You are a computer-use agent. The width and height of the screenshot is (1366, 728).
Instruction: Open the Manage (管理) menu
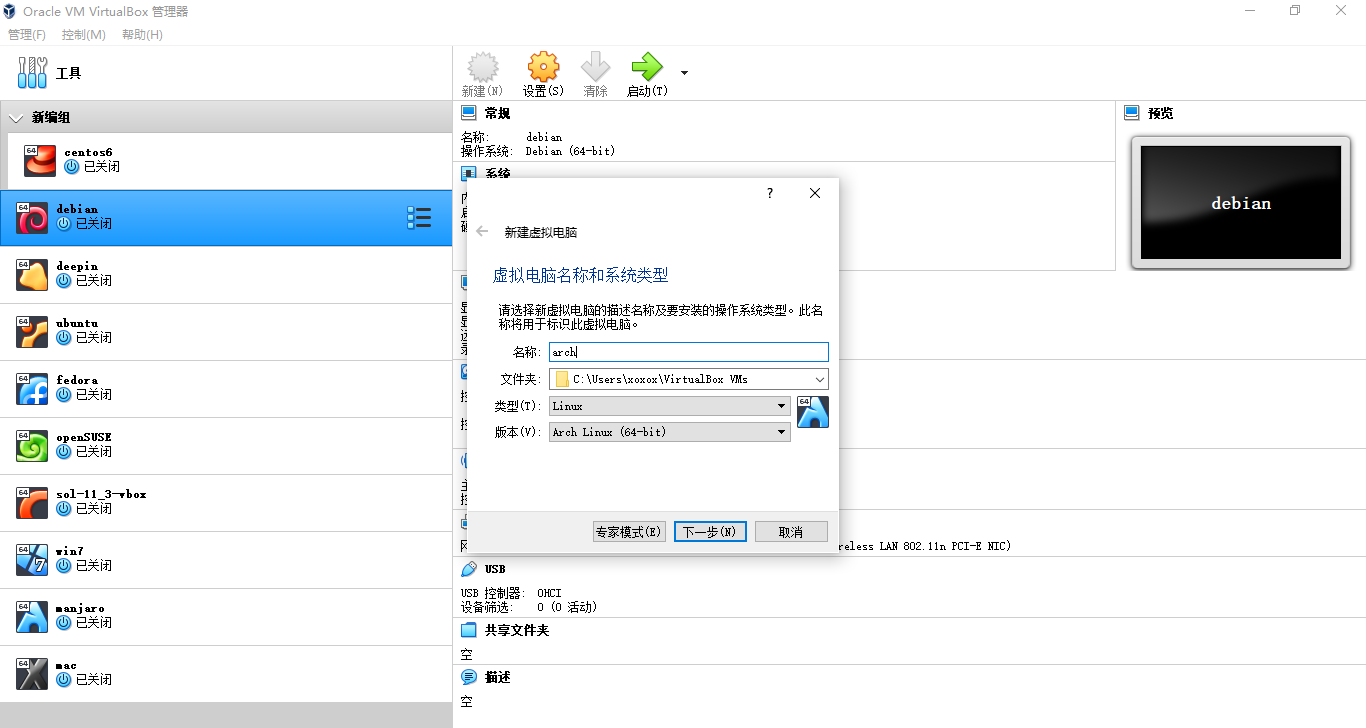coord(27,35)
